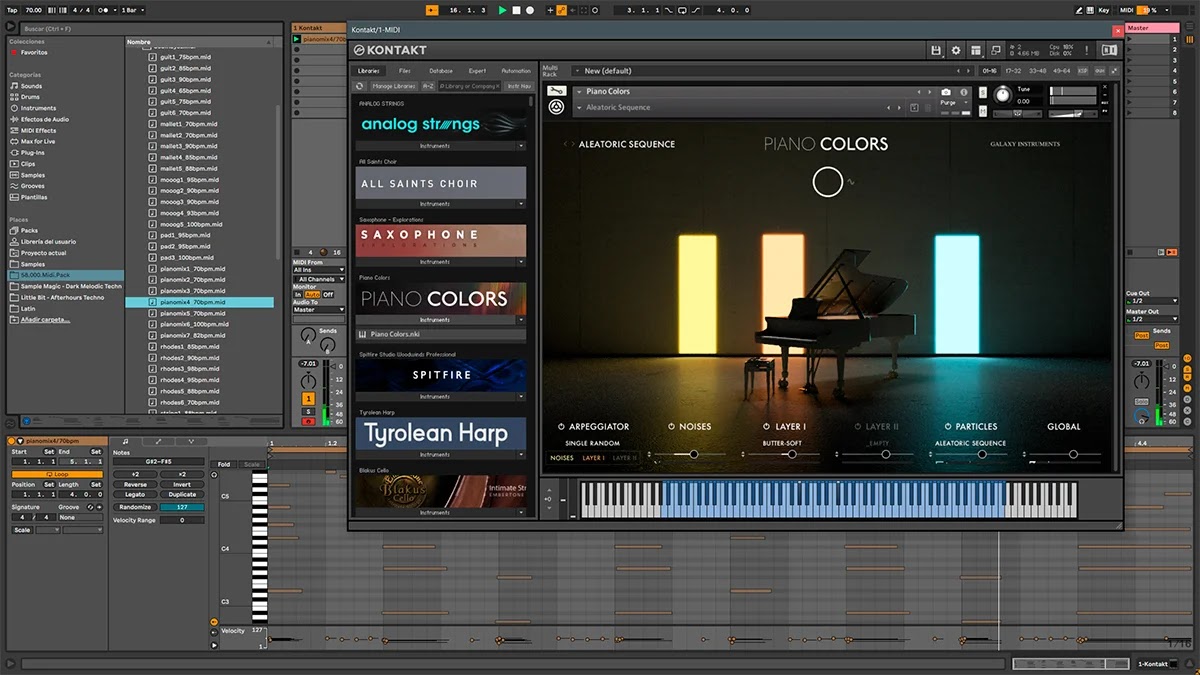This screenshot has height=675, width=1200.
Task: Open Tyrolean Harp Instruments dropdown
Action: click(521, 455)
